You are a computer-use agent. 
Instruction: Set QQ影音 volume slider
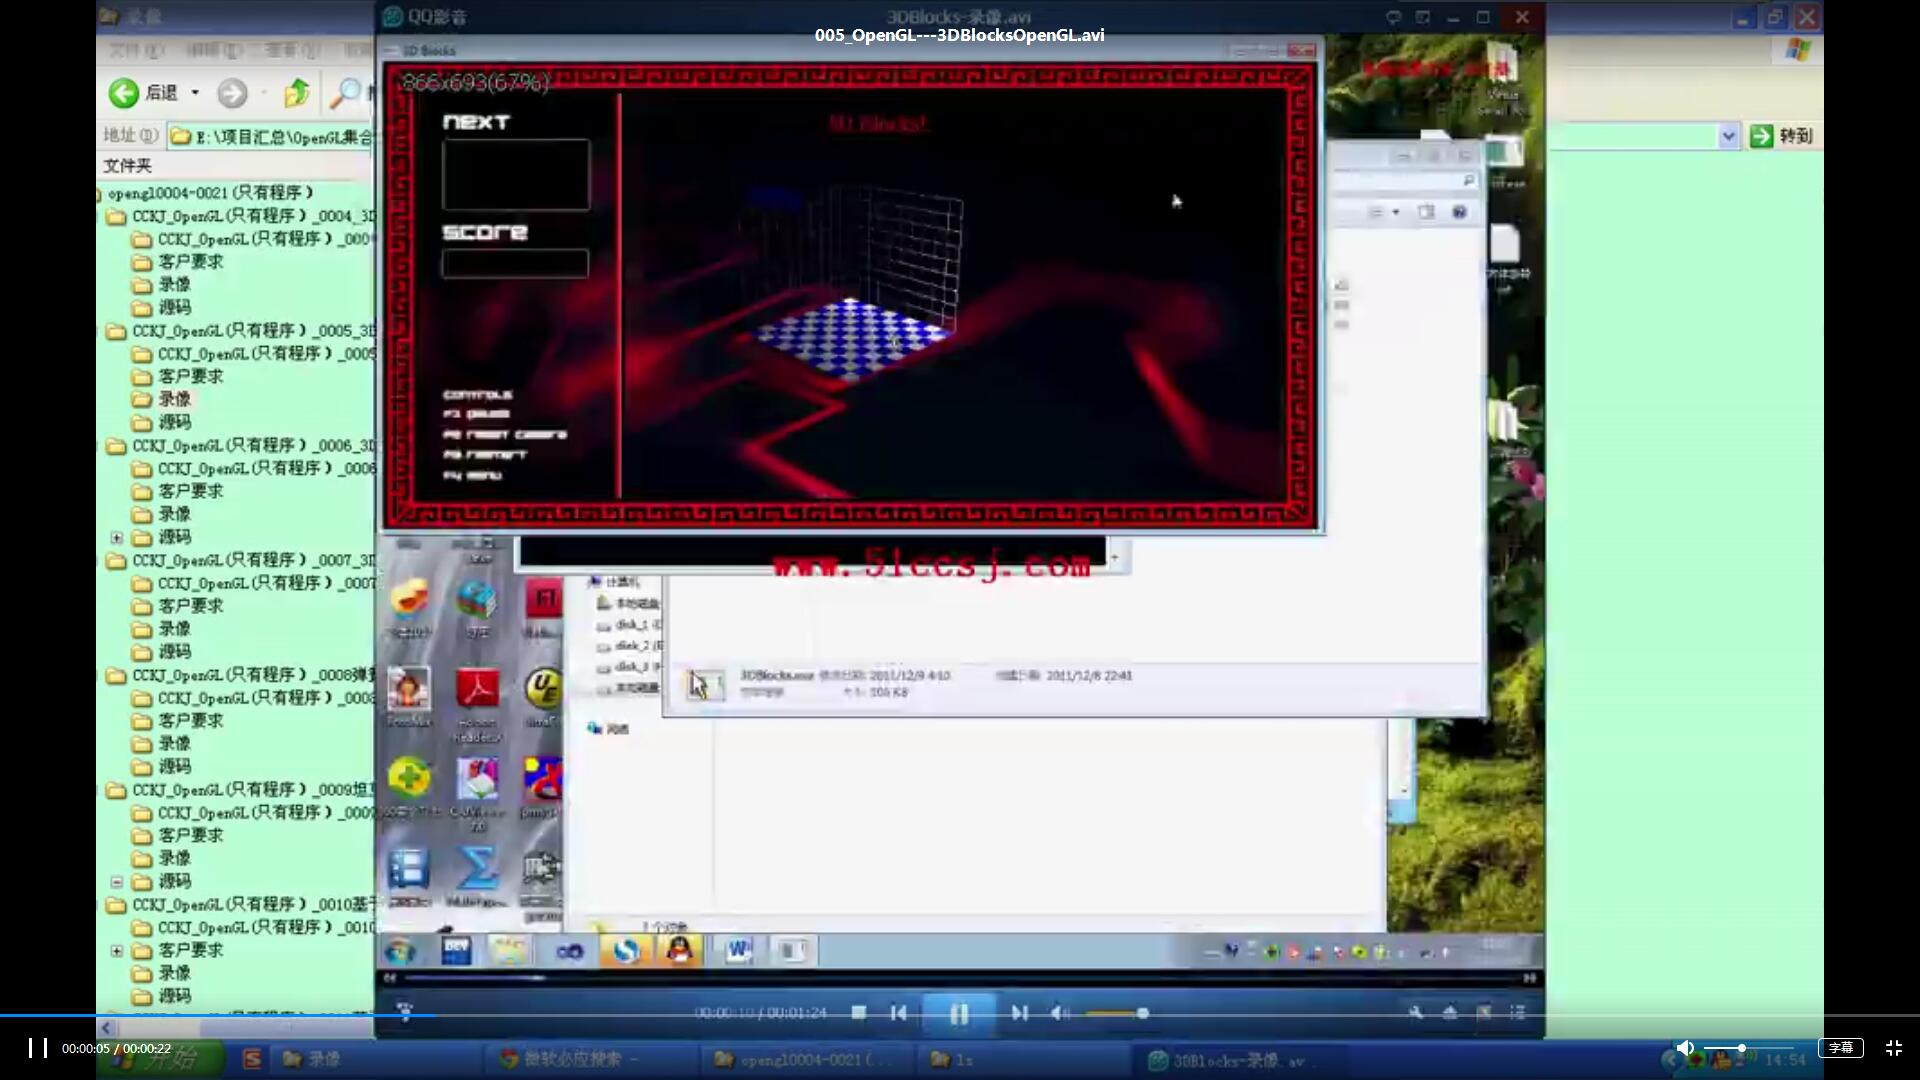pyautogui.click(x=1116, y=1013)
